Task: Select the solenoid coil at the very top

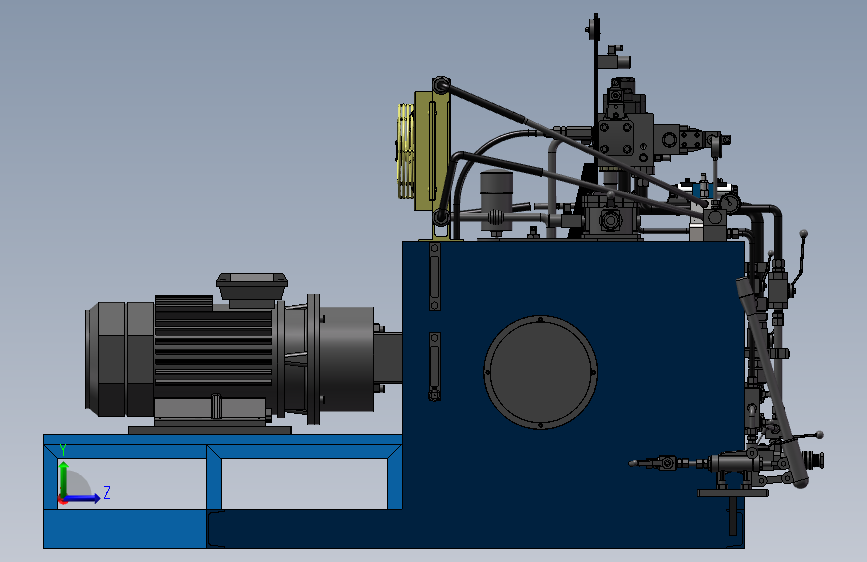Action: 614,59
